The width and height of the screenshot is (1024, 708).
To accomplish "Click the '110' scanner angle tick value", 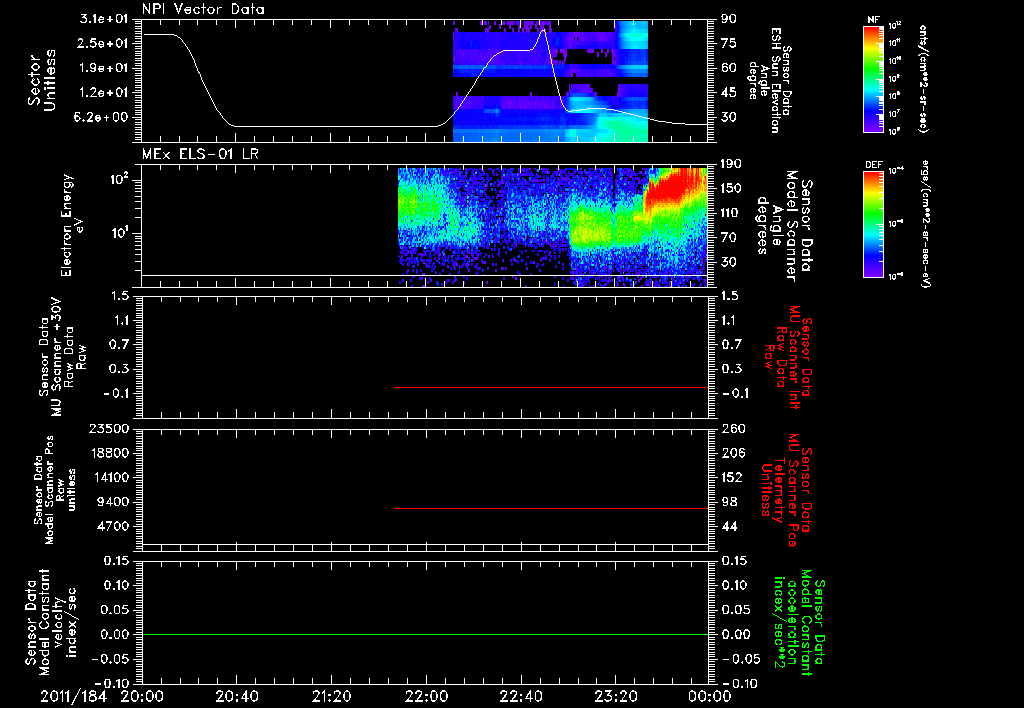I will pyautogui.click(x=731, y=213).
